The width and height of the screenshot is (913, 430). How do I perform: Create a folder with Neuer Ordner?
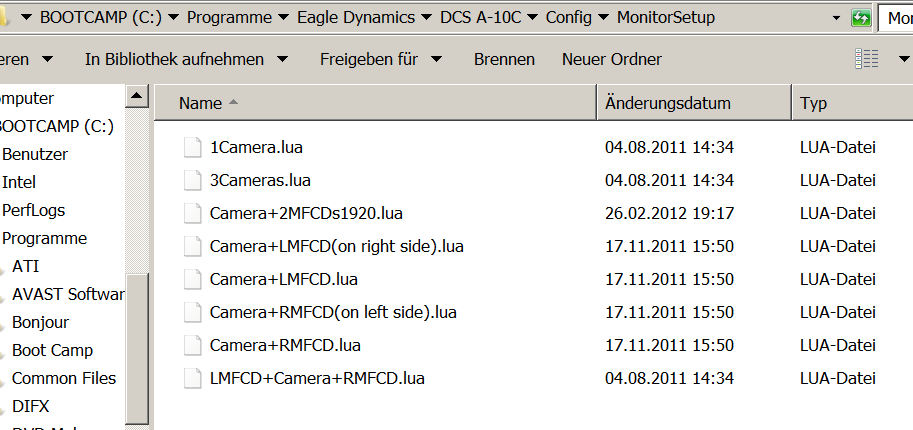tap(611, 59)
